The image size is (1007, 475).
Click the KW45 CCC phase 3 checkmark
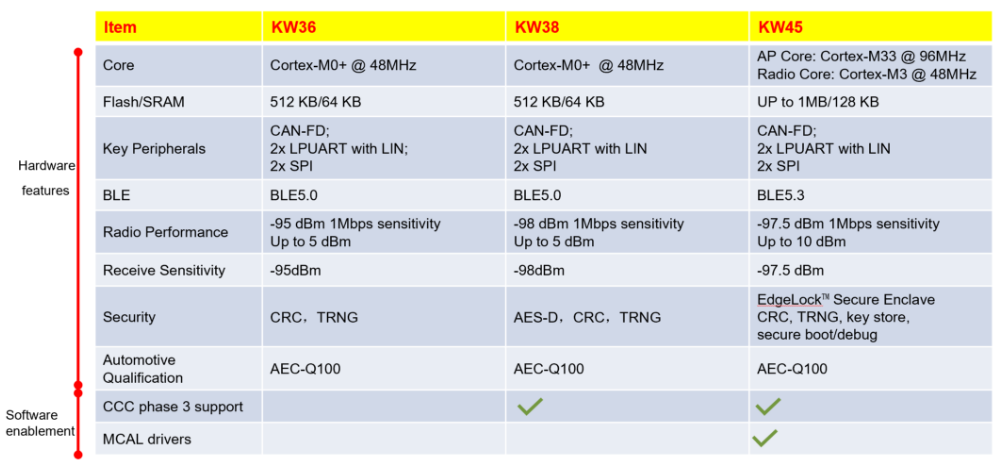(x=767, y=406)
